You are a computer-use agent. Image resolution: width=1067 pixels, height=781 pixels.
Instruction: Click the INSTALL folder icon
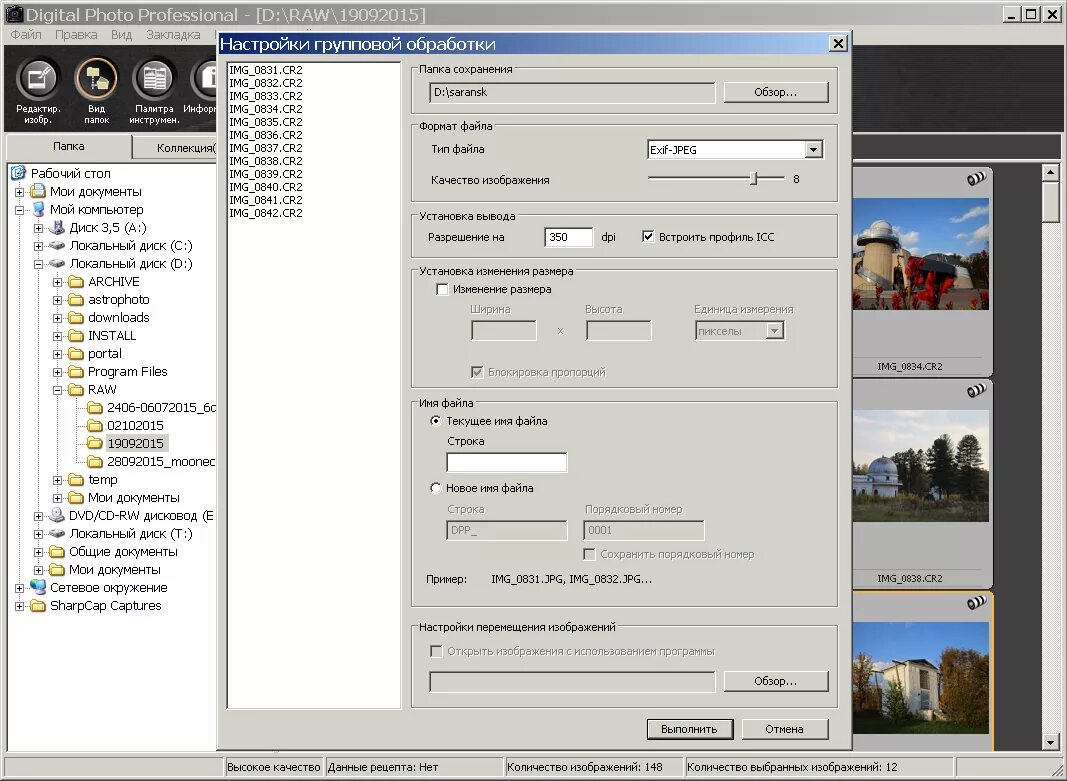pos(76,335)
